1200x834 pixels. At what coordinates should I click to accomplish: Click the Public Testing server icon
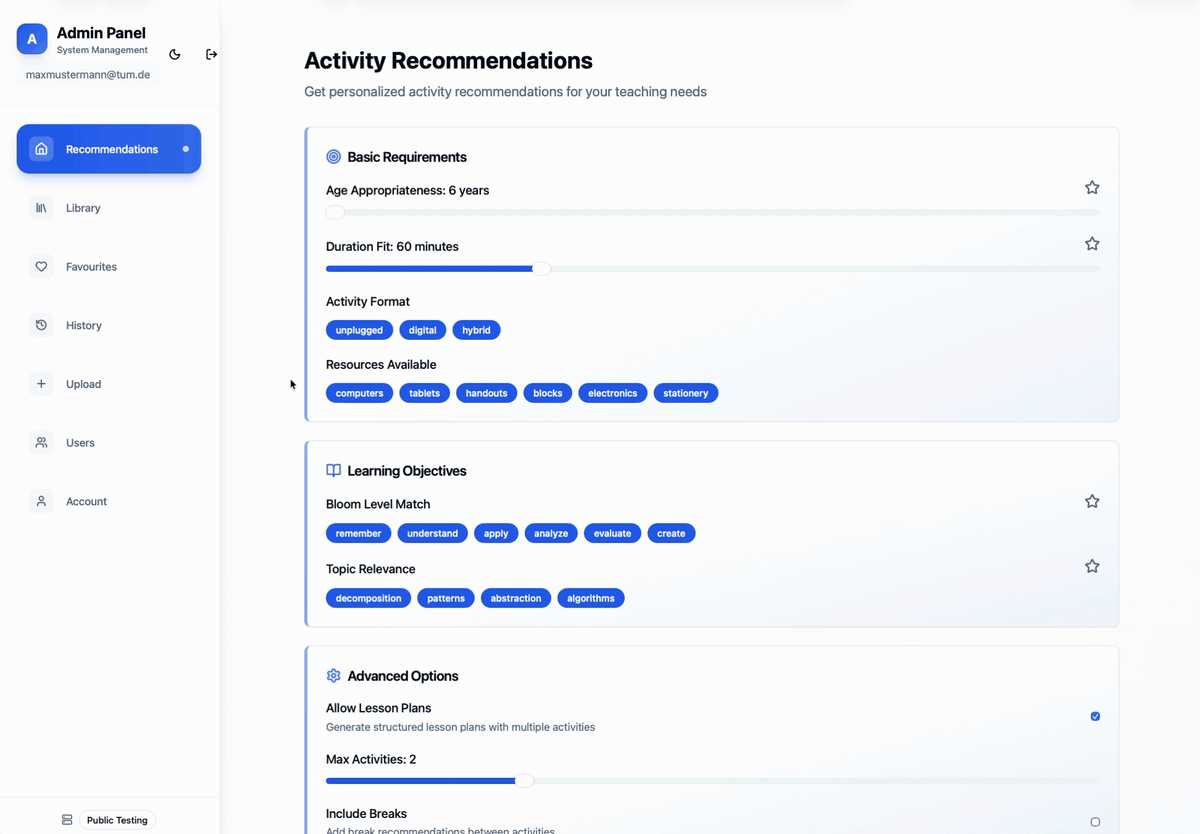[67, 820]
